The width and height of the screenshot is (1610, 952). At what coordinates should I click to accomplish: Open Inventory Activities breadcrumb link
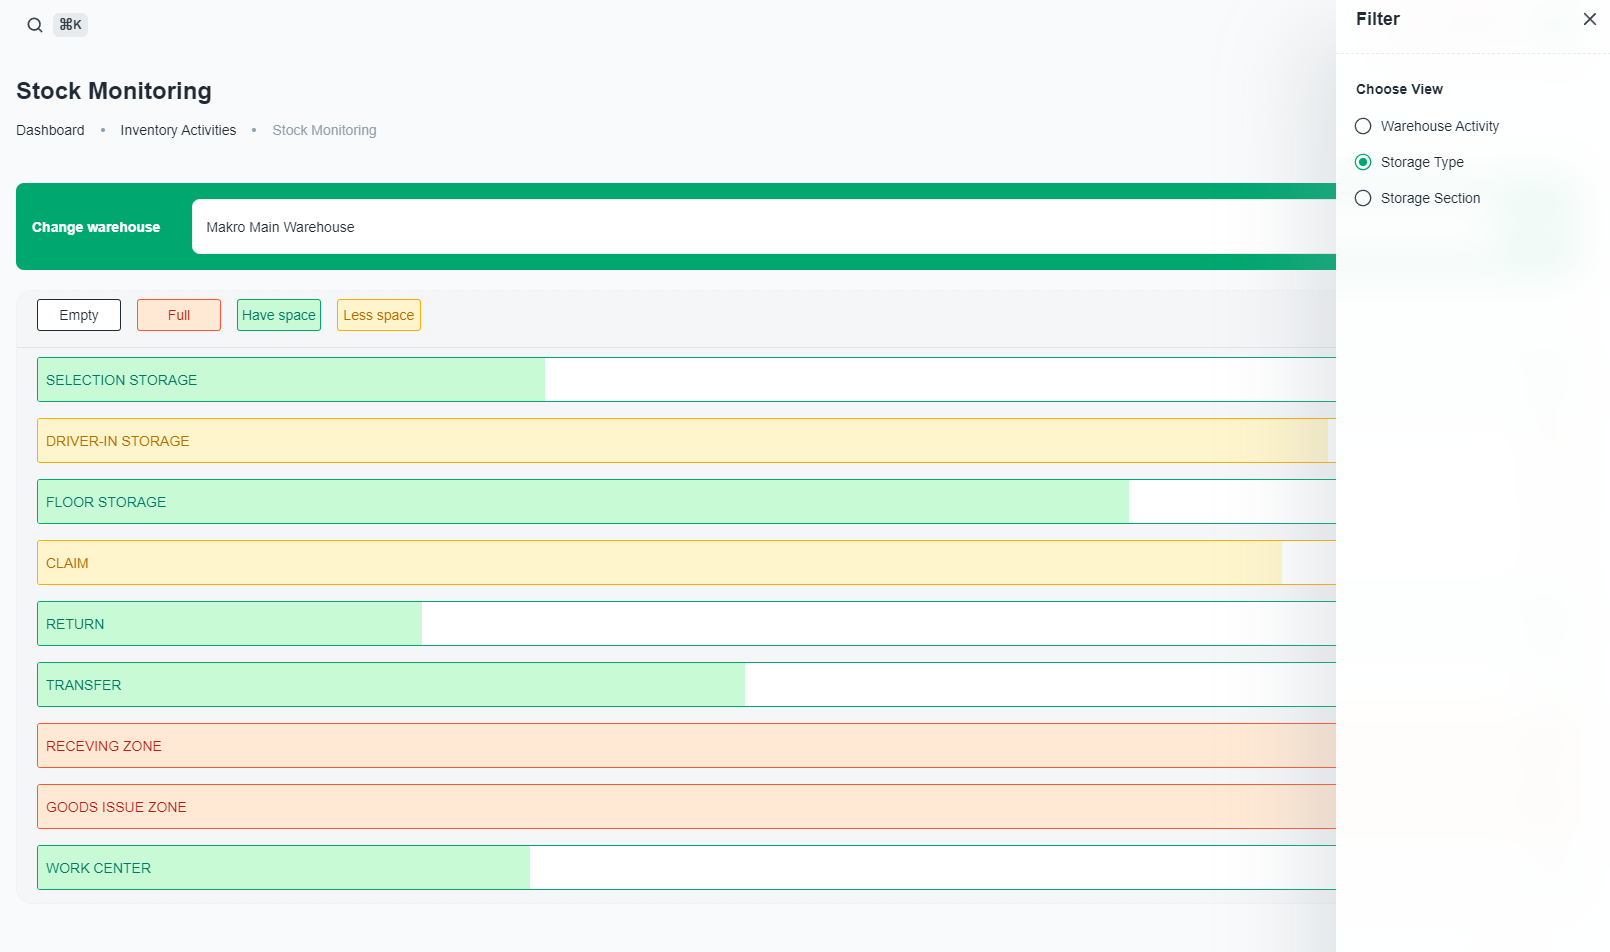[178, 130]
